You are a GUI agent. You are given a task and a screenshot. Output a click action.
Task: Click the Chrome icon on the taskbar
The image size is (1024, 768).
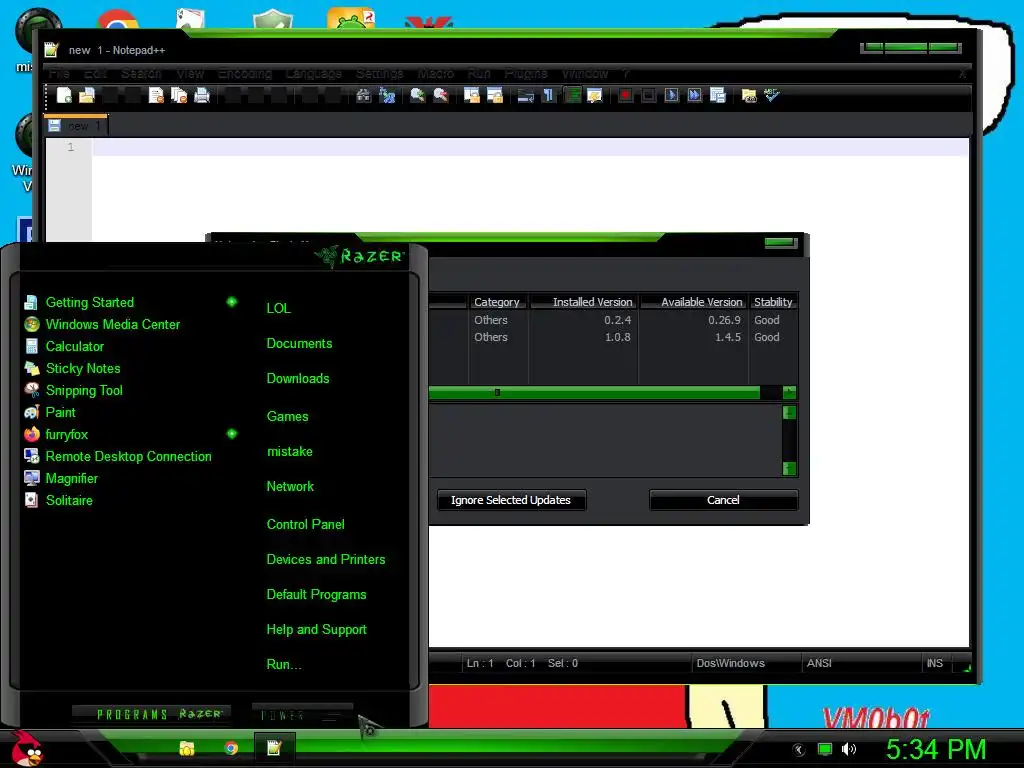point(231,748)
